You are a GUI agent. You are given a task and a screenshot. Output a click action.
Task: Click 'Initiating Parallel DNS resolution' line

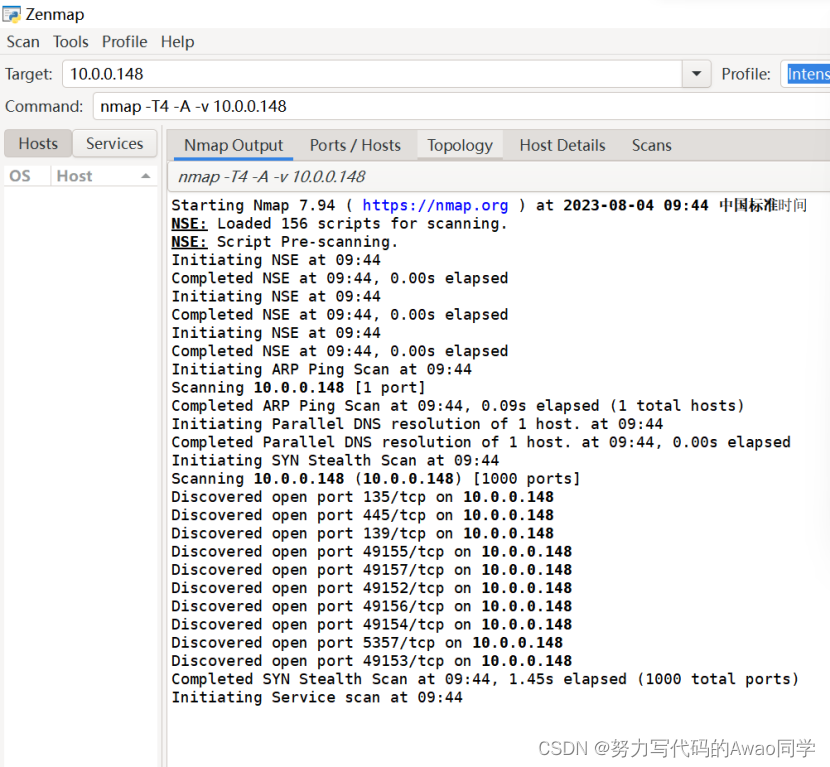coord(417,424)
